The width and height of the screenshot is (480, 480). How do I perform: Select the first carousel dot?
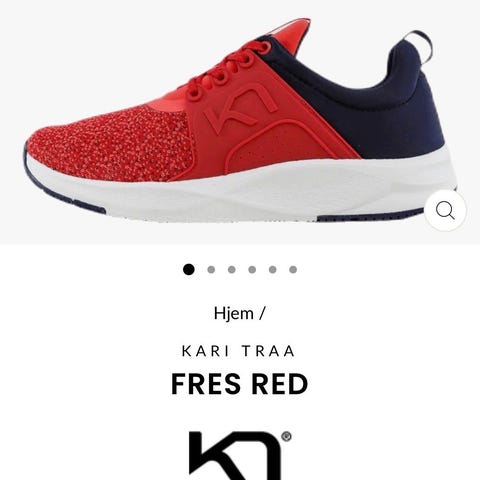[x=189, y=269]
